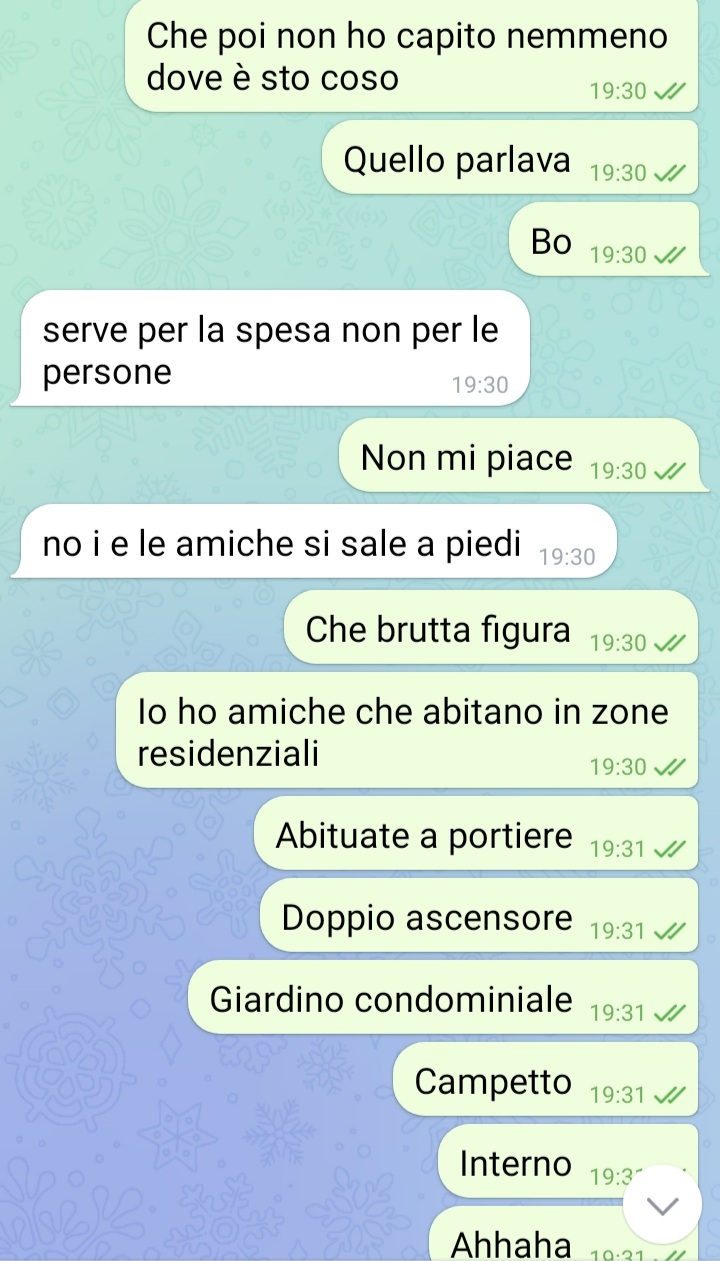Tap double-check icon on 'Che brutta figura'
The width and height of the screenshot is (720, 1261).
(x=669, y=643)
